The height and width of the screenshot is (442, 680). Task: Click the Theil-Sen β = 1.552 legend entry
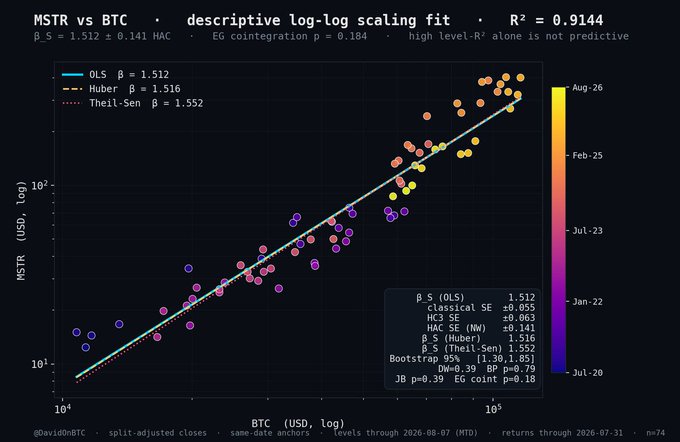[132, 103]
